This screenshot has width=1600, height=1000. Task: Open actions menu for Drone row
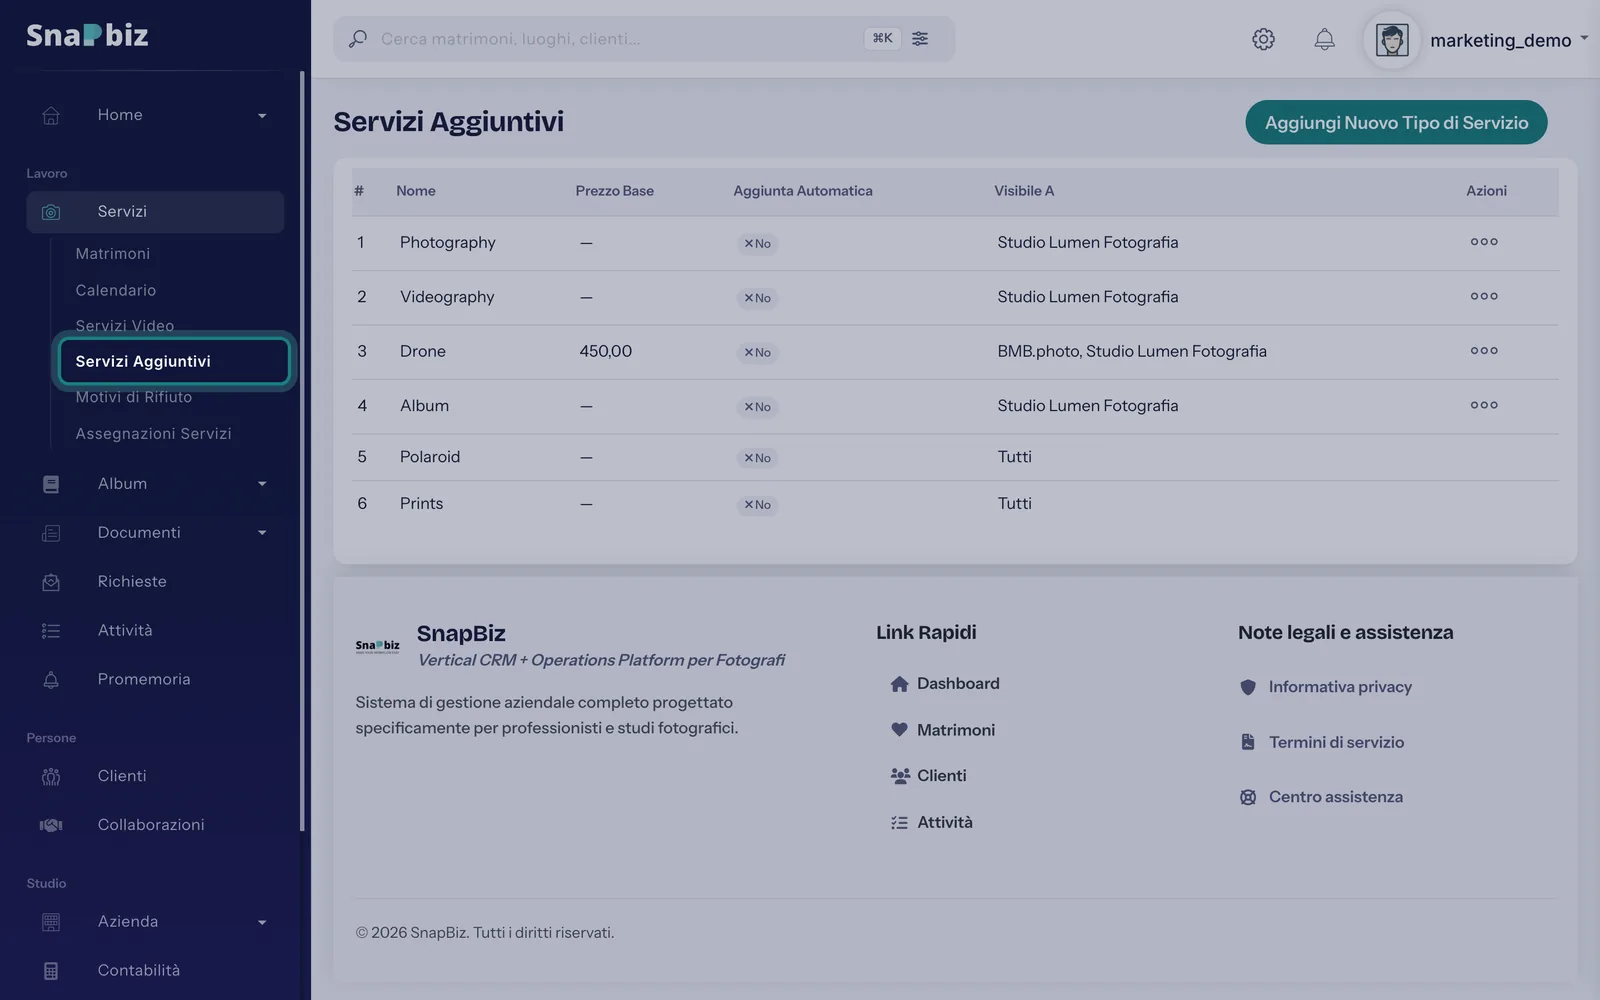1484,351
